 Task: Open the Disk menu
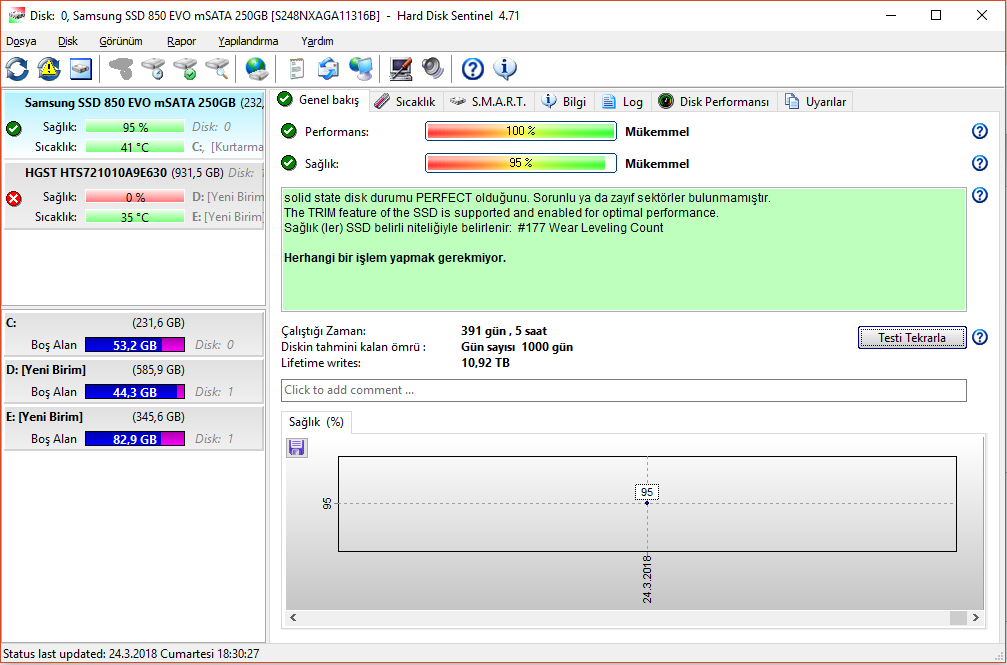click(67, 41)
